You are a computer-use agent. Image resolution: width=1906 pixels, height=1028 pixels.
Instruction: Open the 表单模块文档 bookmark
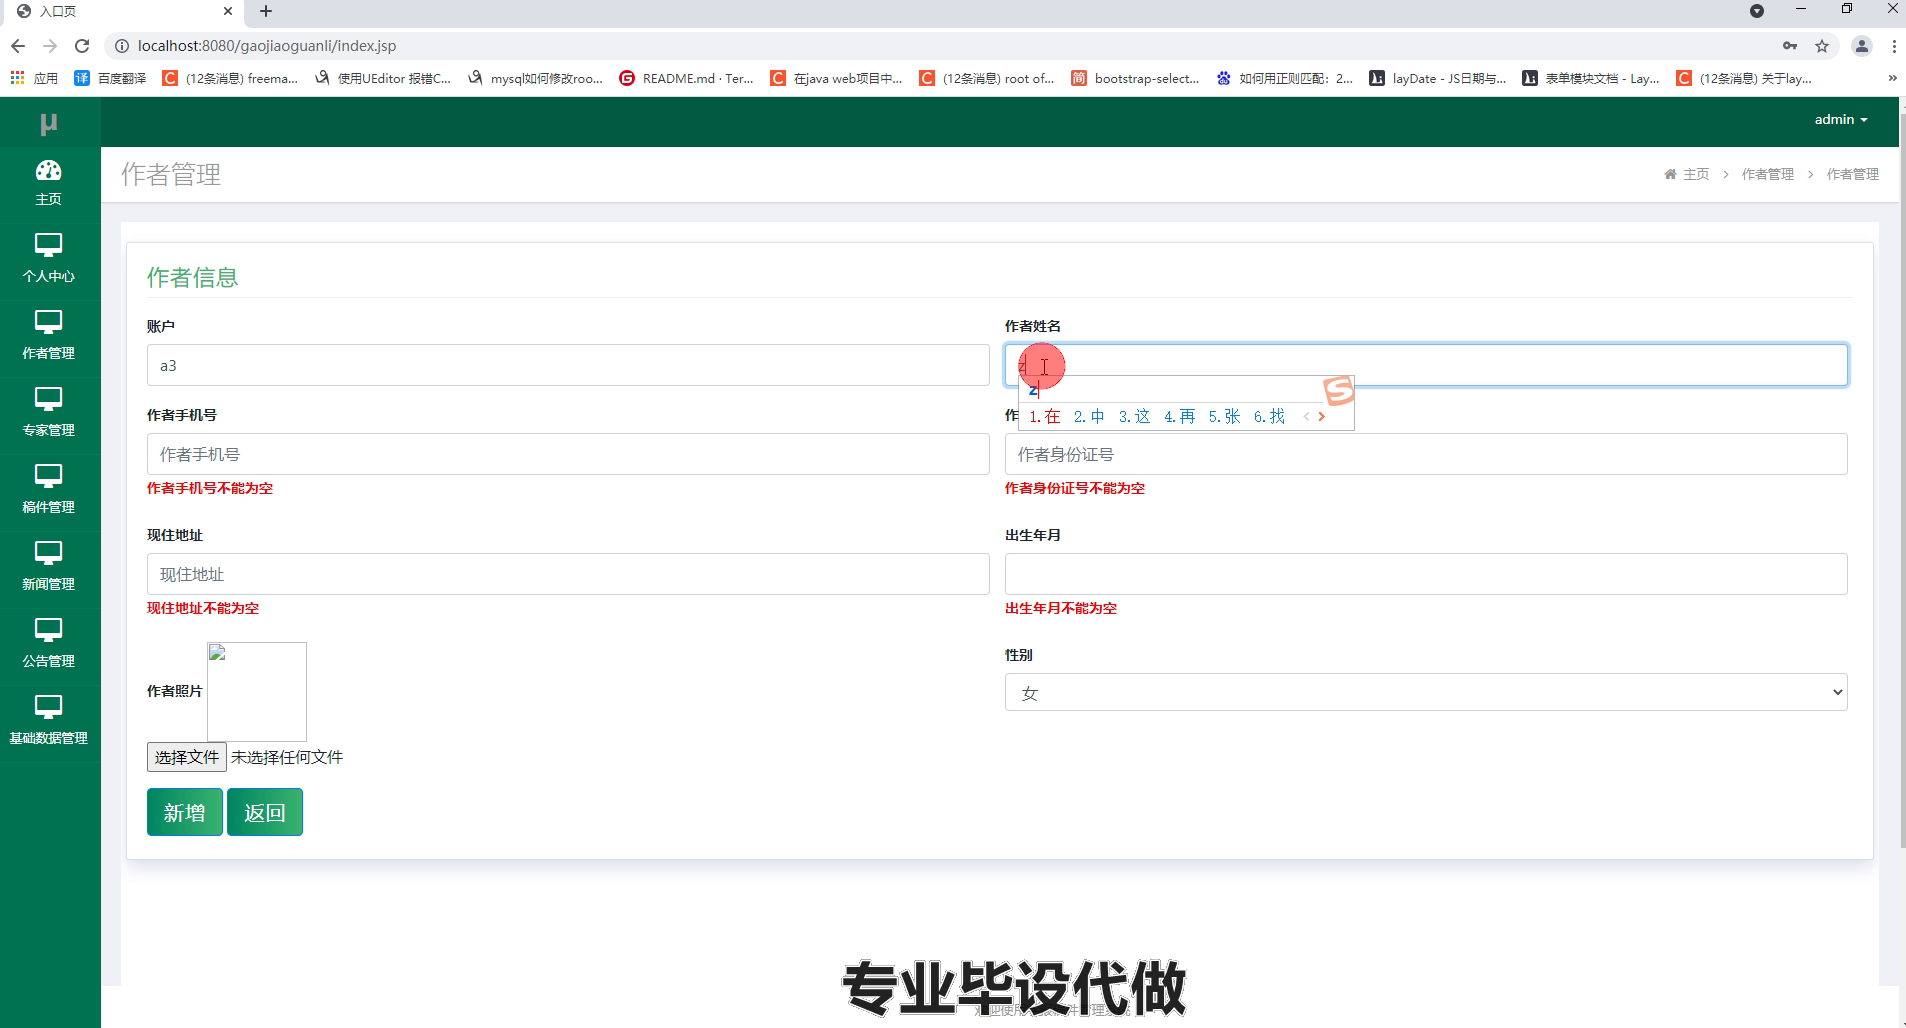click(1591, 78)
